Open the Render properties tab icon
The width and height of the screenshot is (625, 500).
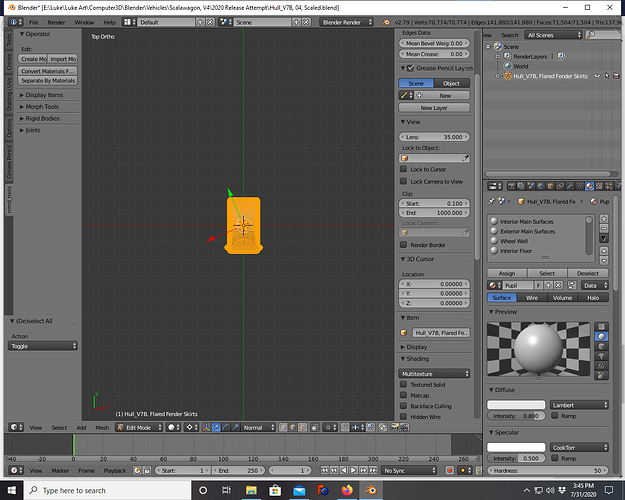pos(511,186)
